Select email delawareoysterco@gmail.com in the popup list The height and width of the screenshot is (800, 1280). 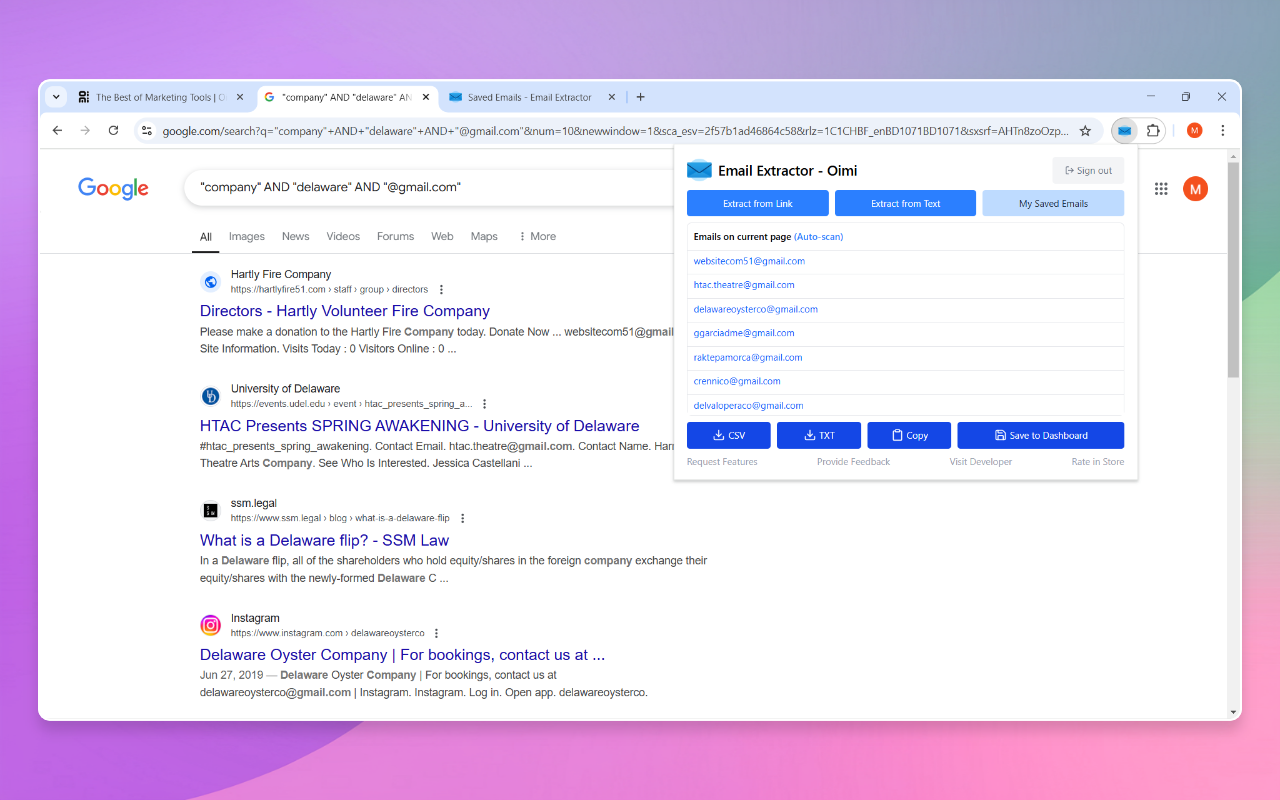756,309
